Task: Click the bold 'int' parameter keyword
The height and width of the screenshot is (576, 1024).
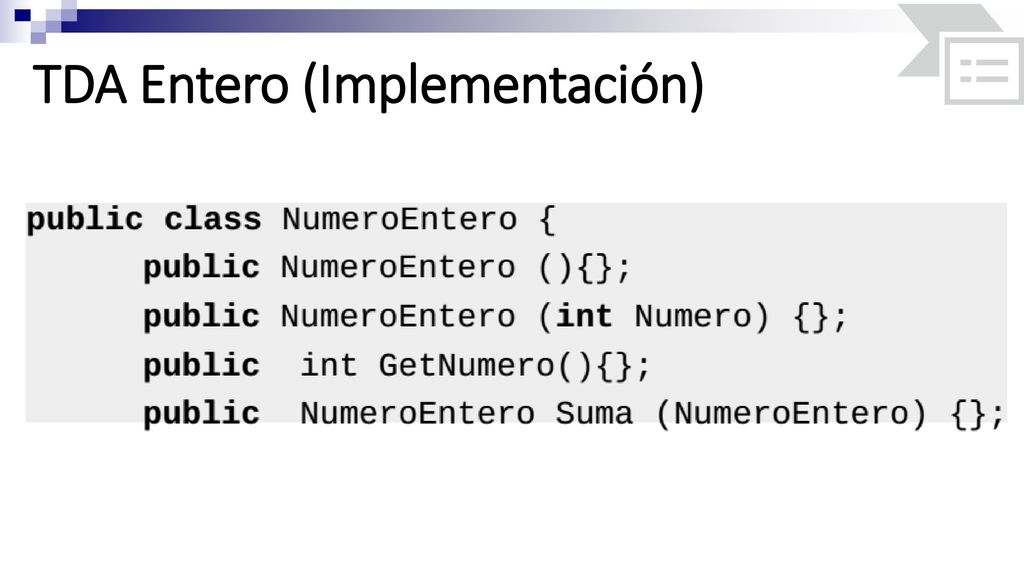Action: pyautogui.click(x=584, y=316)
